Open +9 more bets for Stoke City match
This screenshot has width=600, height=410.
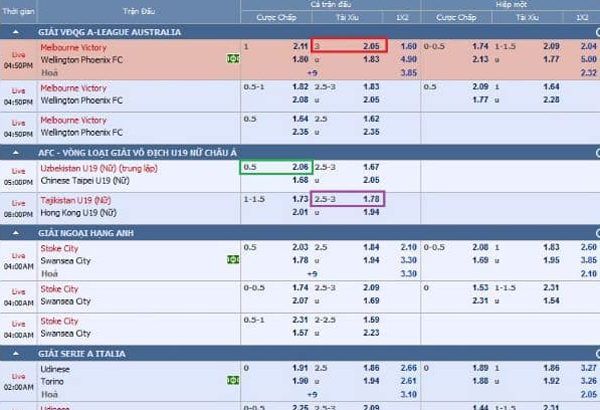point(312,274)
